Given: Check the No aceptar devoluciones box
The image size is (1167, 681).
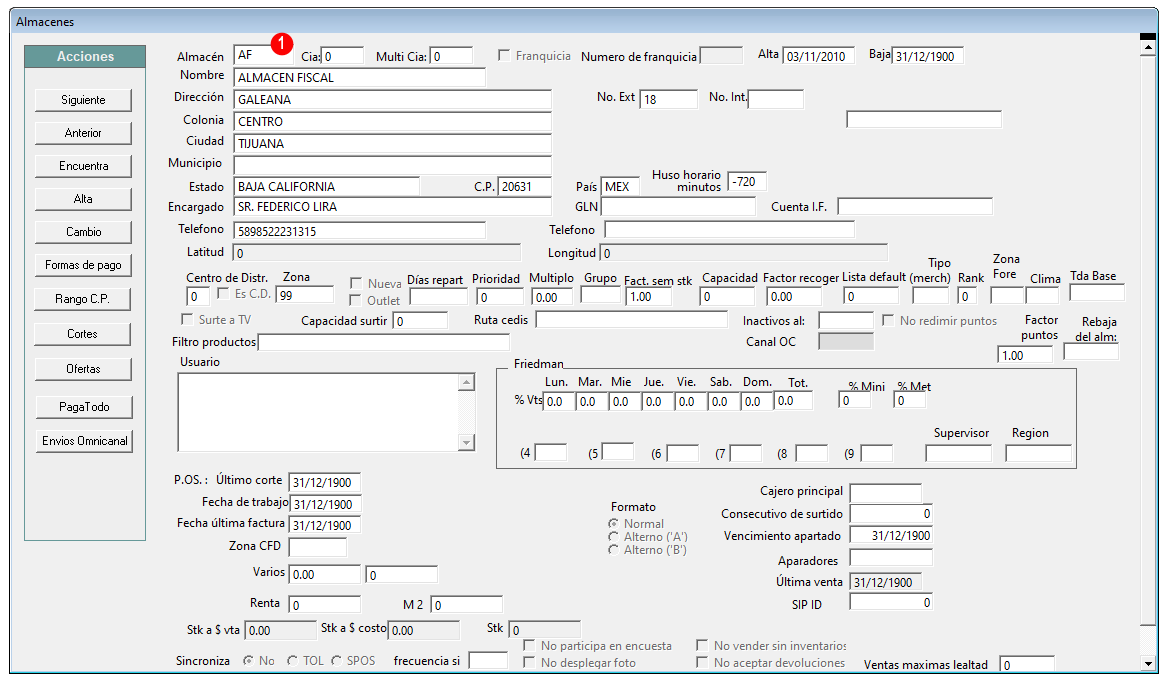Looking at the screenshot, I should point(702,662).
